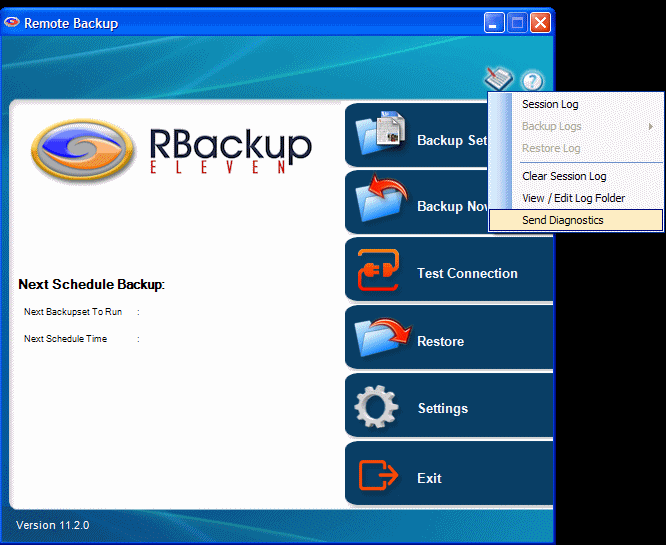Click the RBackup Eleven logo
The width and height of the screenshot is (666, 545).
pyautogui.click(x=170, y=148)
